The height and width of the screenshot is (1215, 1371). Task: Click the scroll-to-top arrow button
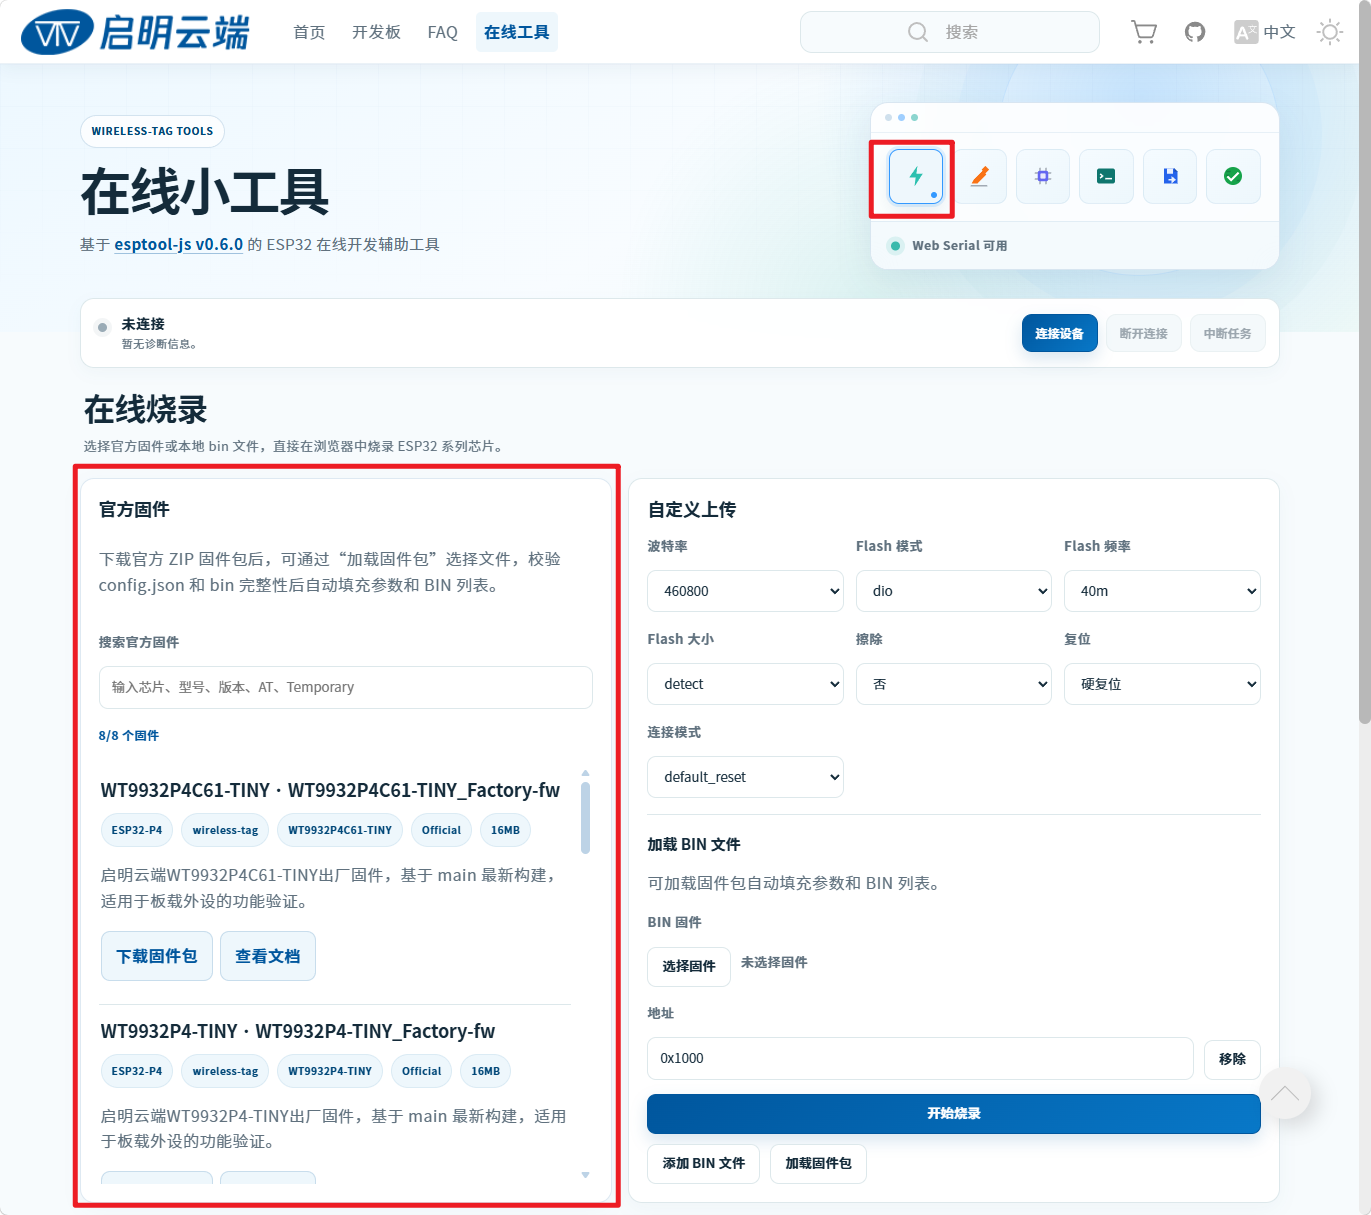coord(1285,1093)
